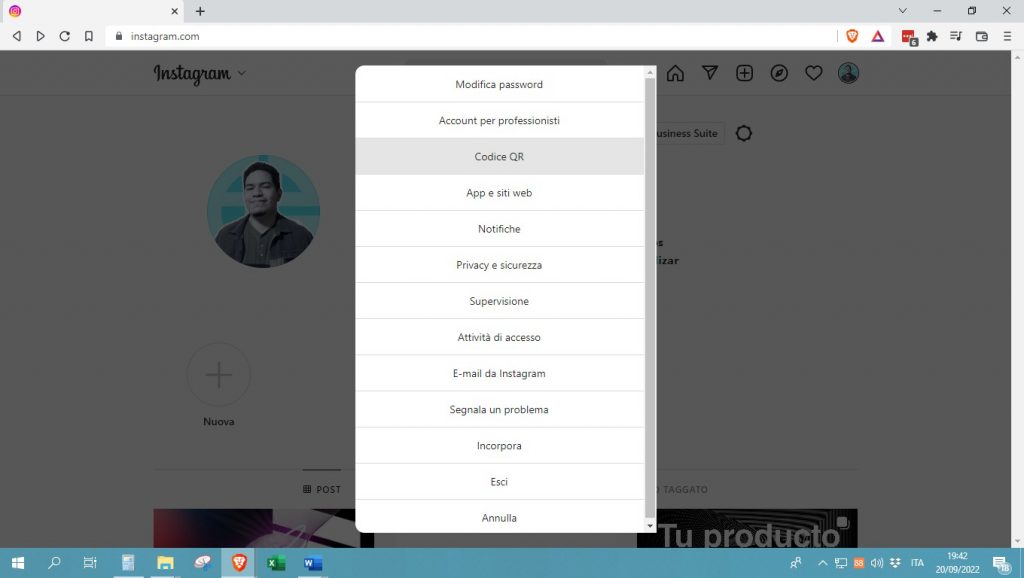
Task: Open Instagram home feed icon
Action: click(x=675, y=73)
